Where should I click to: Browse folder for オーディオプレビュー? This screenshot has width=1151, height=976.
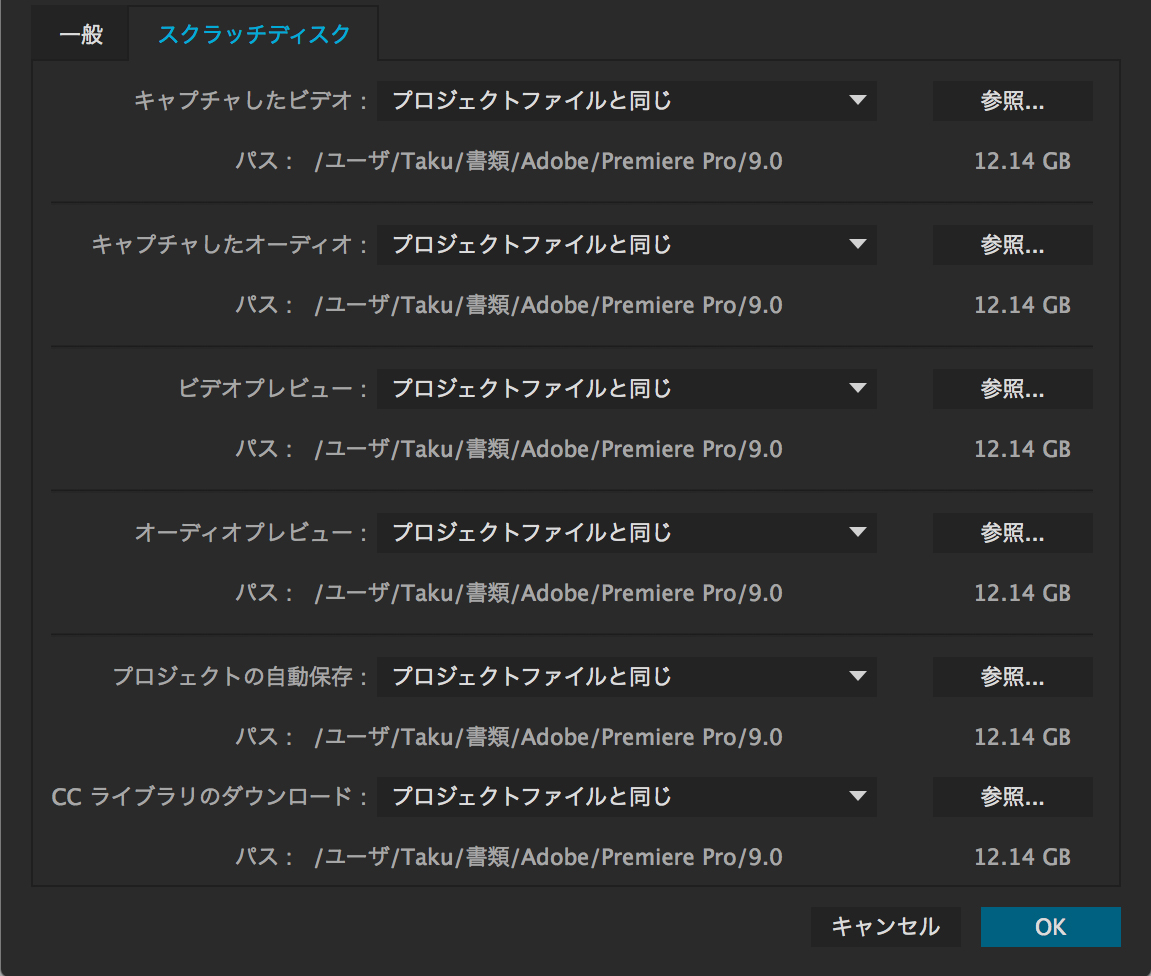point(1012,532)
